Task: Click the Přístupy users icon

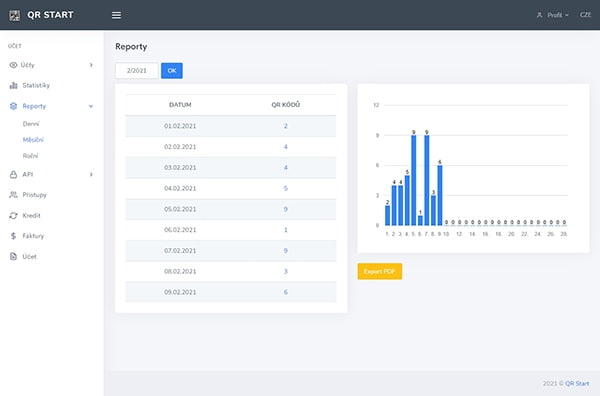Action: tap(13, 195)
